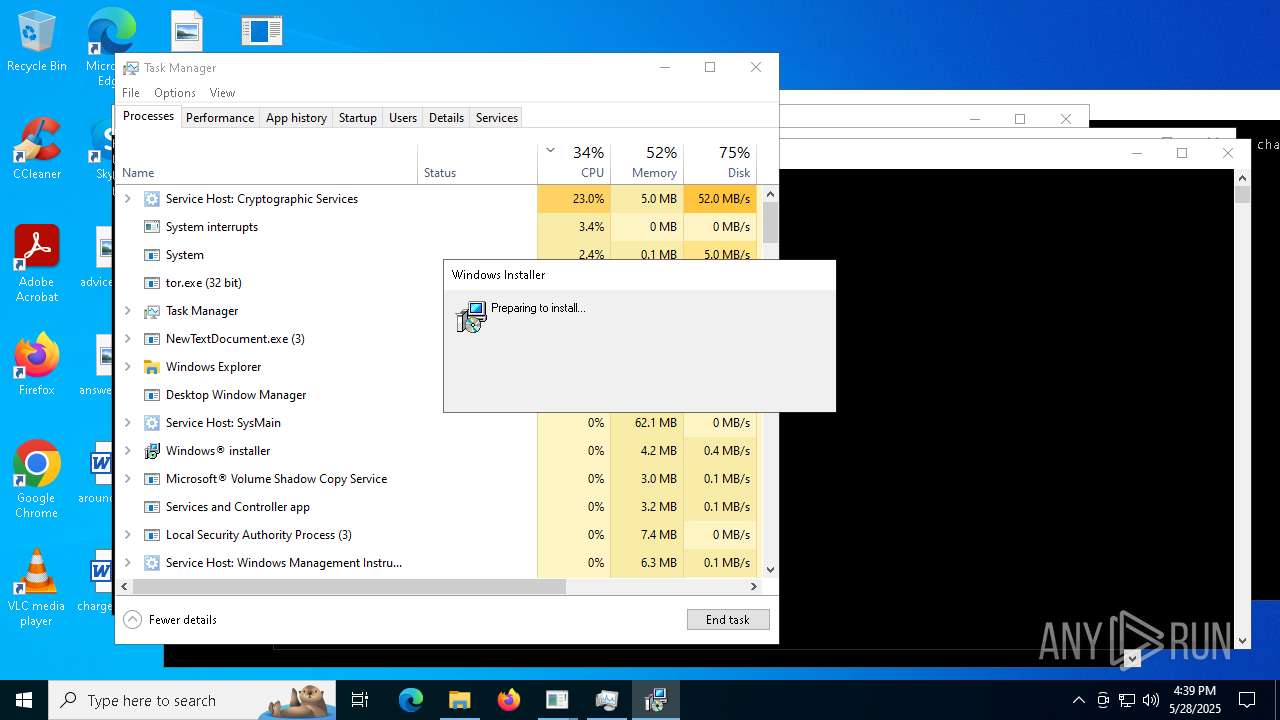Expand Service Host: Cryptographic Services group

coord(127,199)
